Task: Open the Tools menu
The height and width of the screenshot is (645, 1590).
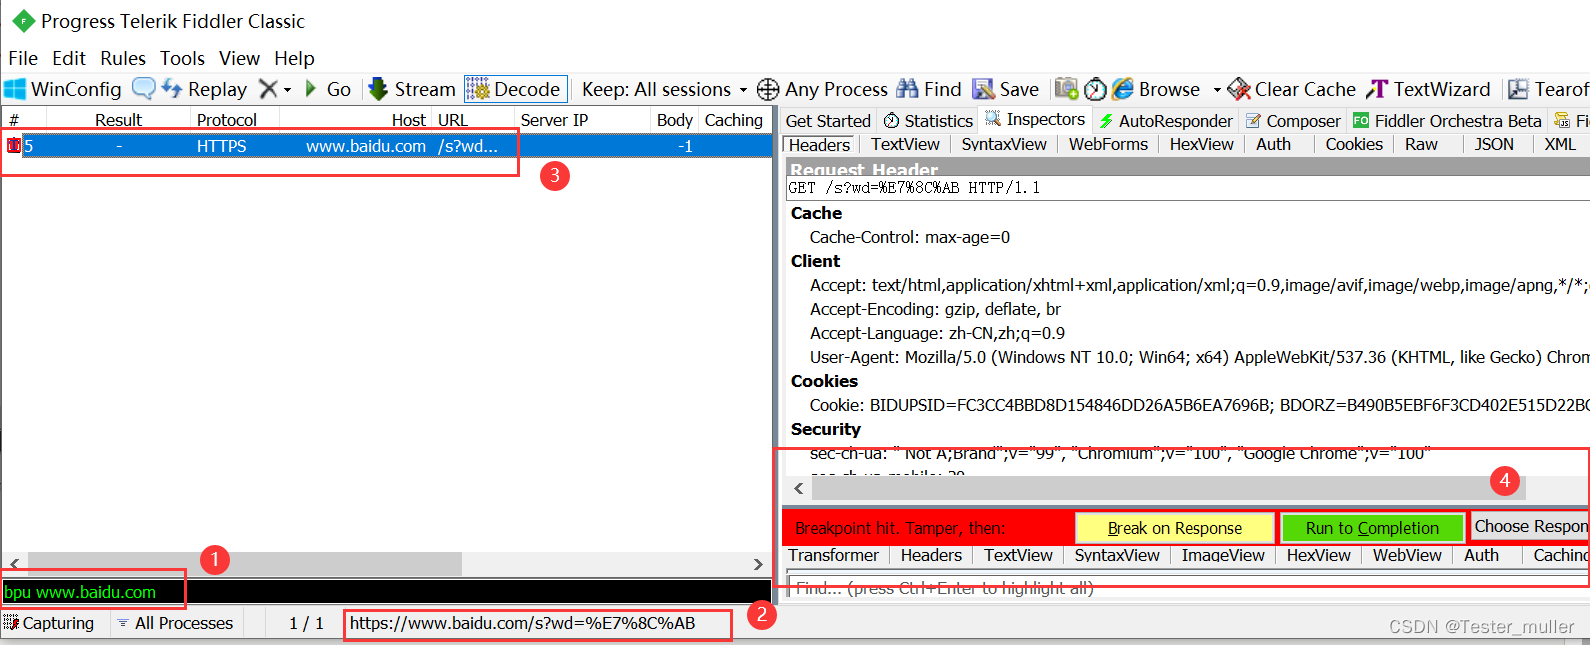Action: [182, 58]
